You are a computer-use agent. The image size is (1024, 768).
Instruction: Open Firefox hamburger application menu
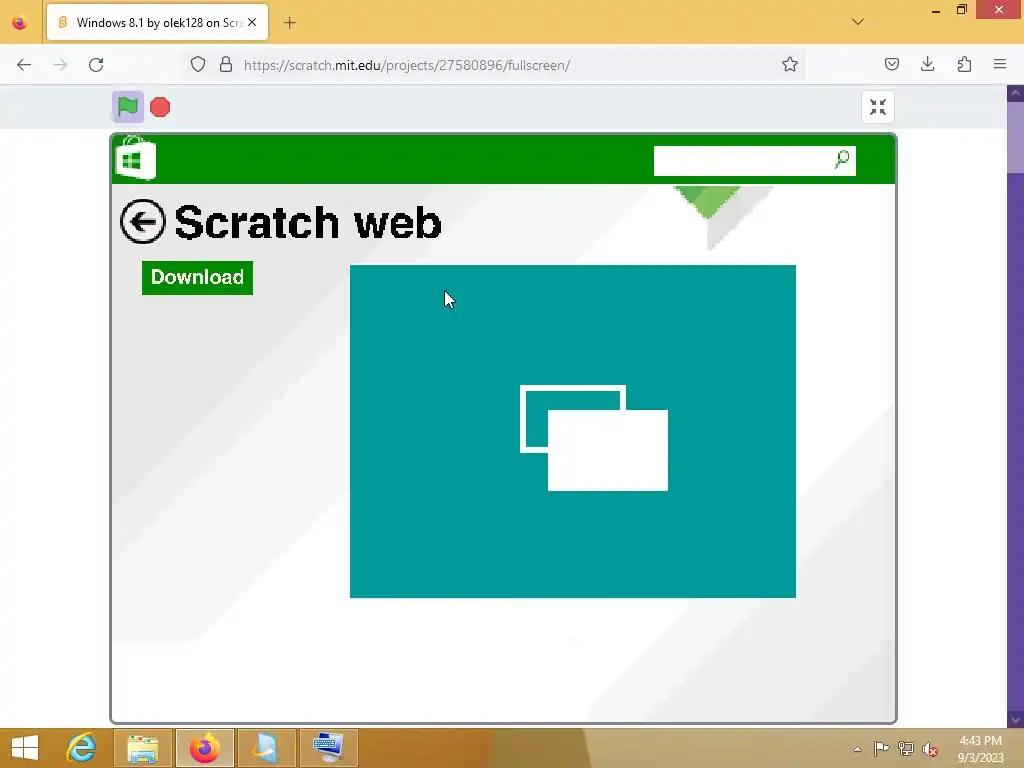pos(1000,64)
